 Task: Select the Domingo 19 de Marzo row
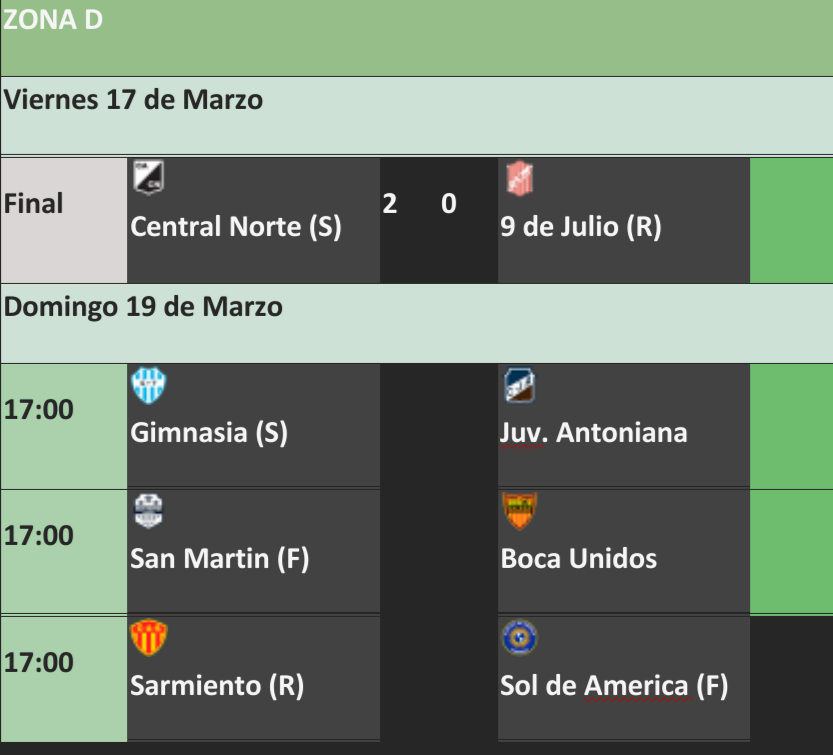416,324
